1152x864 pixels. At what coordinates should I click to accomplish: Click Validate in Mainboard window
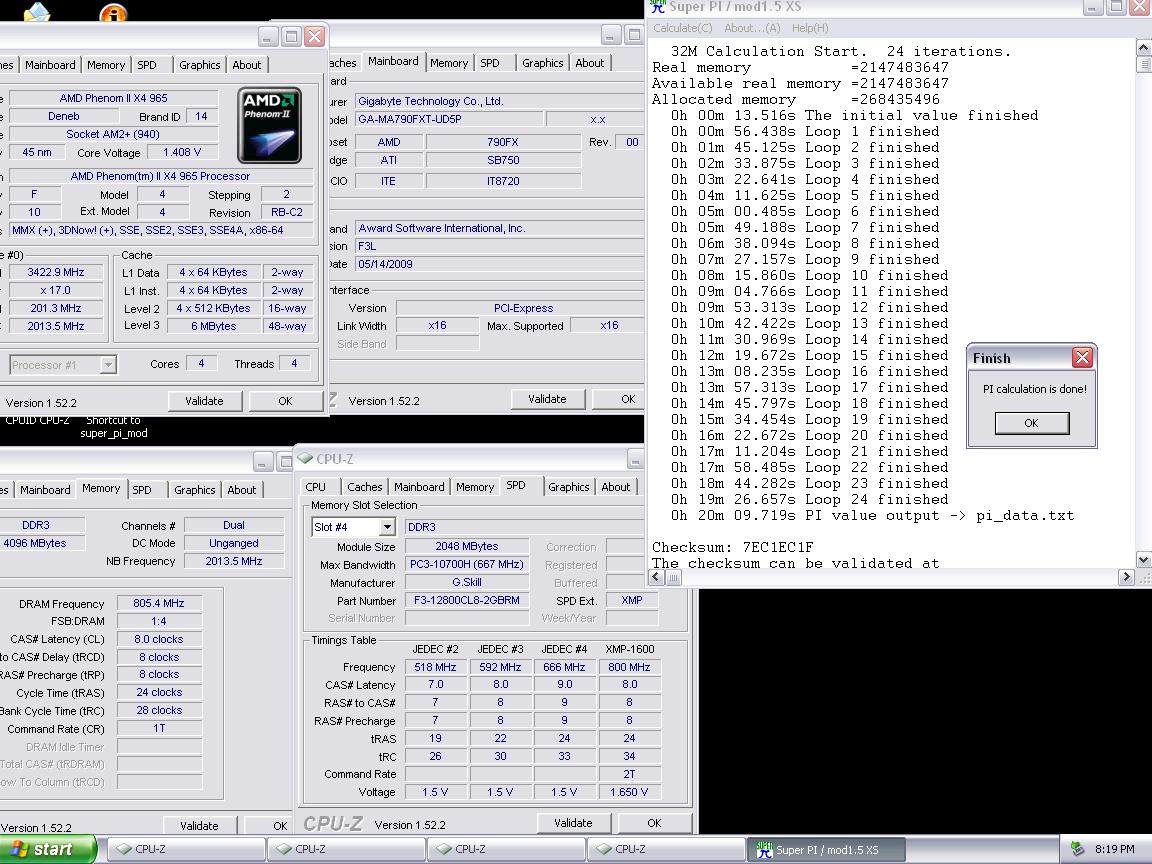(547, 399)
